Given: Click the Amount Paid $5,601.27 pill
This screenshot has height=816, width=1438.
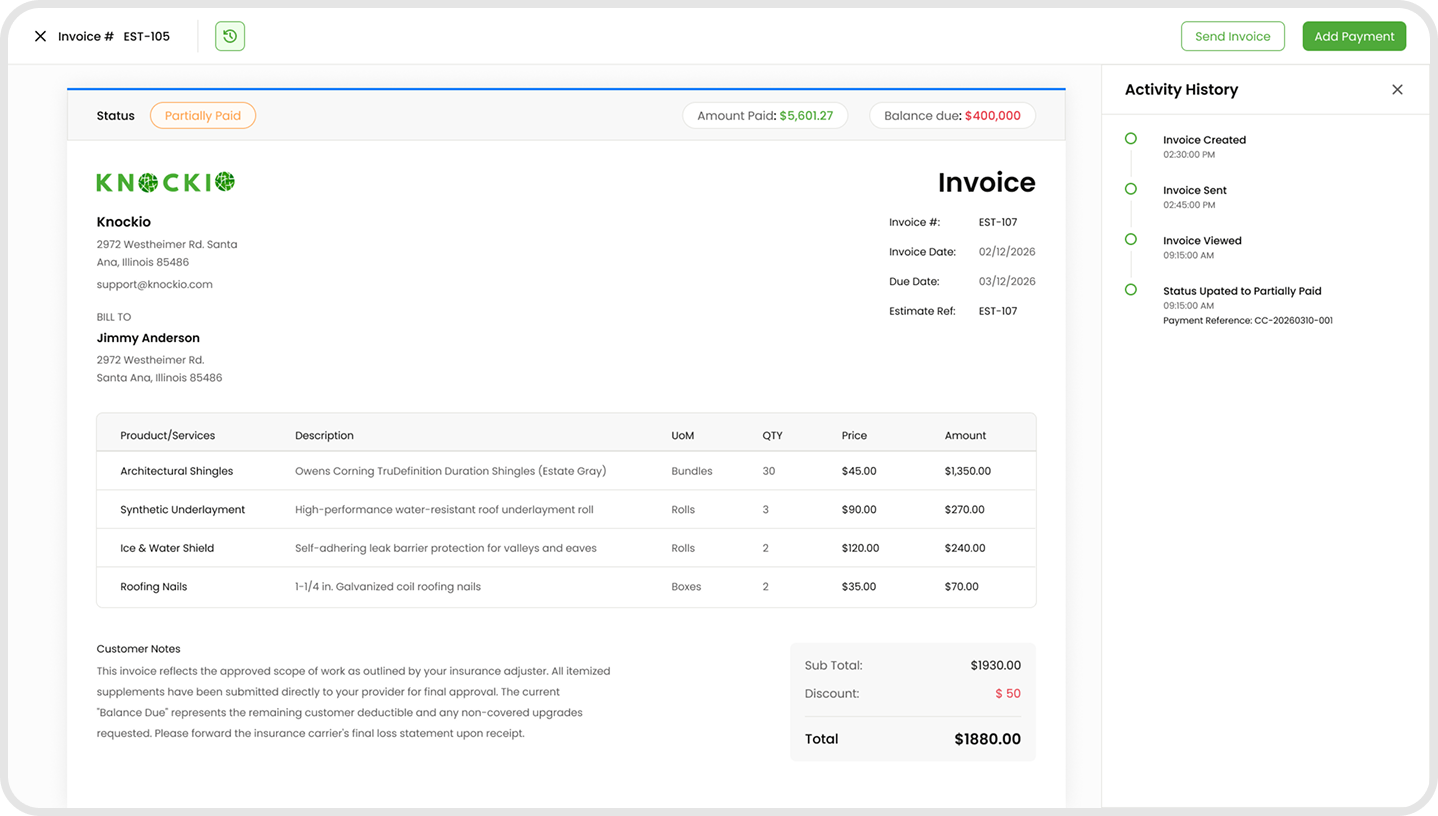Looking at the screenshot, I should (765, 116).
